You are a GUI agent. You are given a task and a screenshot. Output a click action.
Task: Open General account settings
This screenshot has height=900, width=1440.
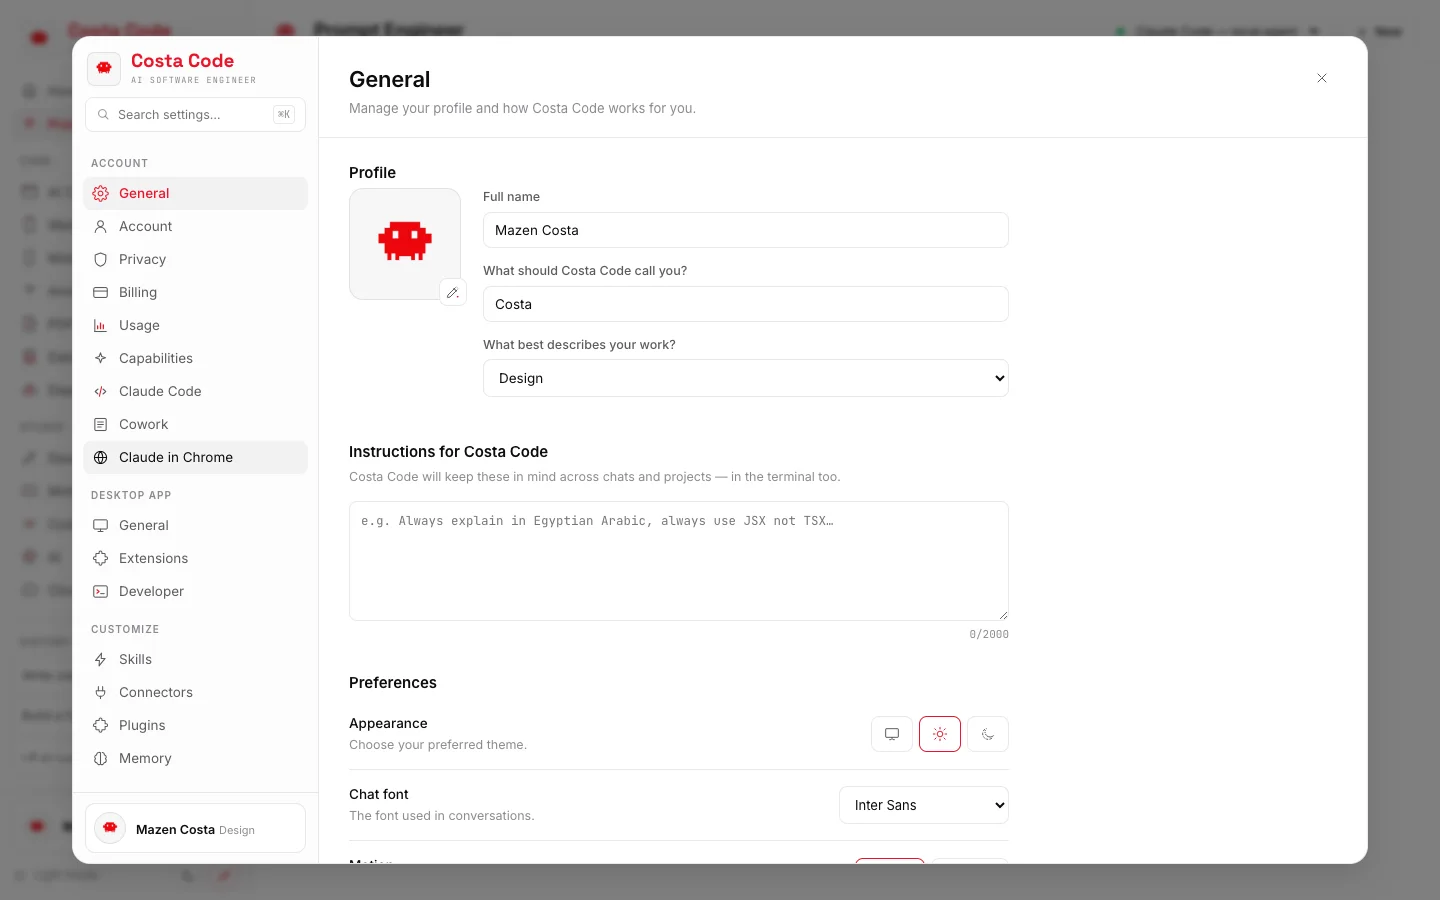[x=195, y=193]
